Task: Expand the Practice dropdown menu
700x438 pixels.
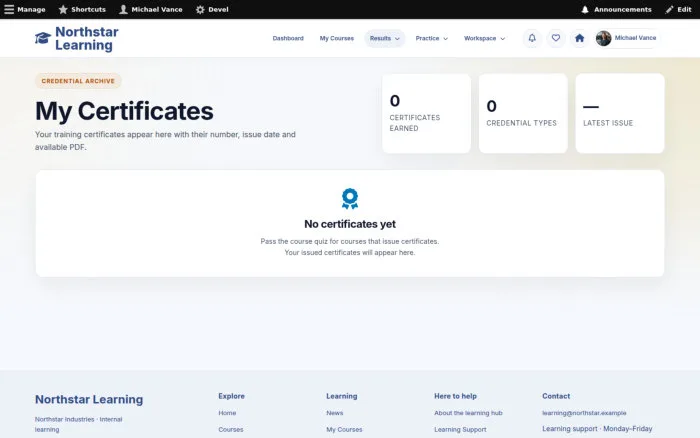Action: tap(431, 38)
